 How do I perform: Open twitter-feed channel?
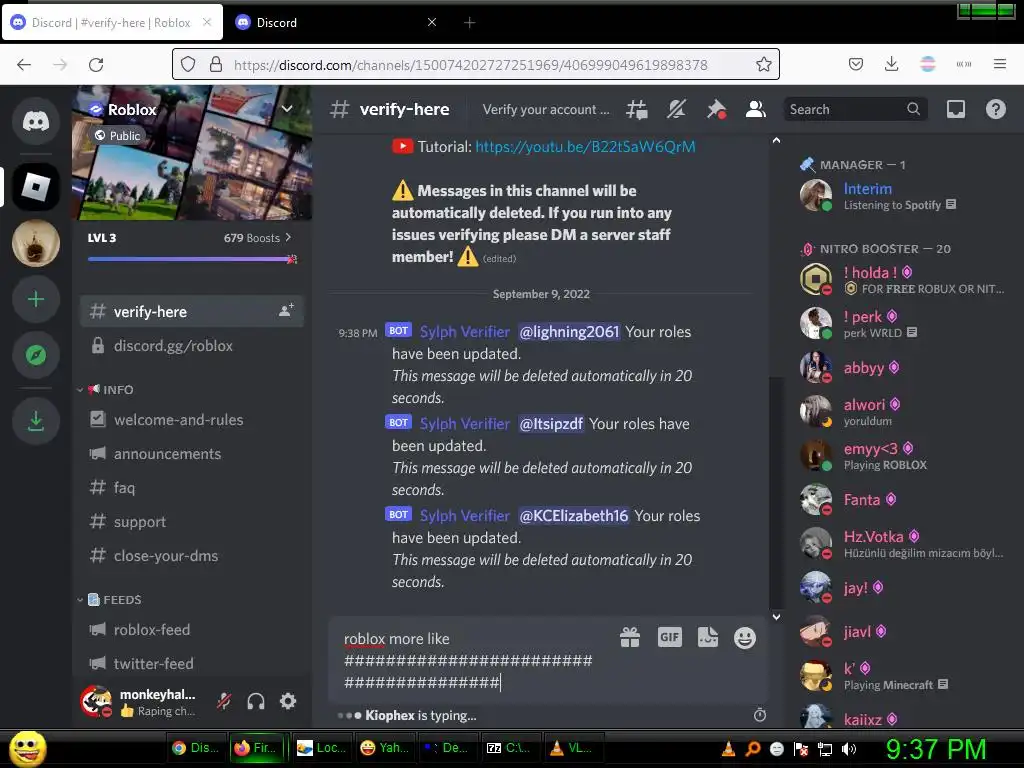coord(191,664)
